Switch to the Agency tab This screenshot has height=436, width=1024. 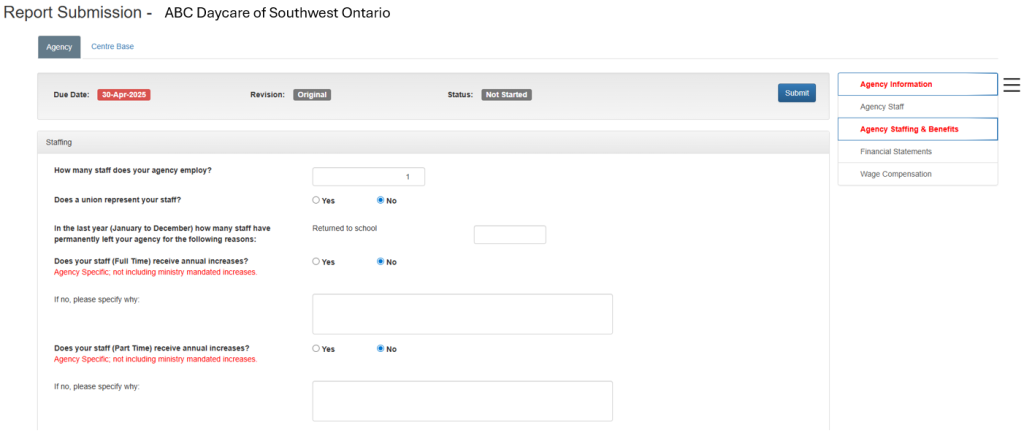point(59,47)
